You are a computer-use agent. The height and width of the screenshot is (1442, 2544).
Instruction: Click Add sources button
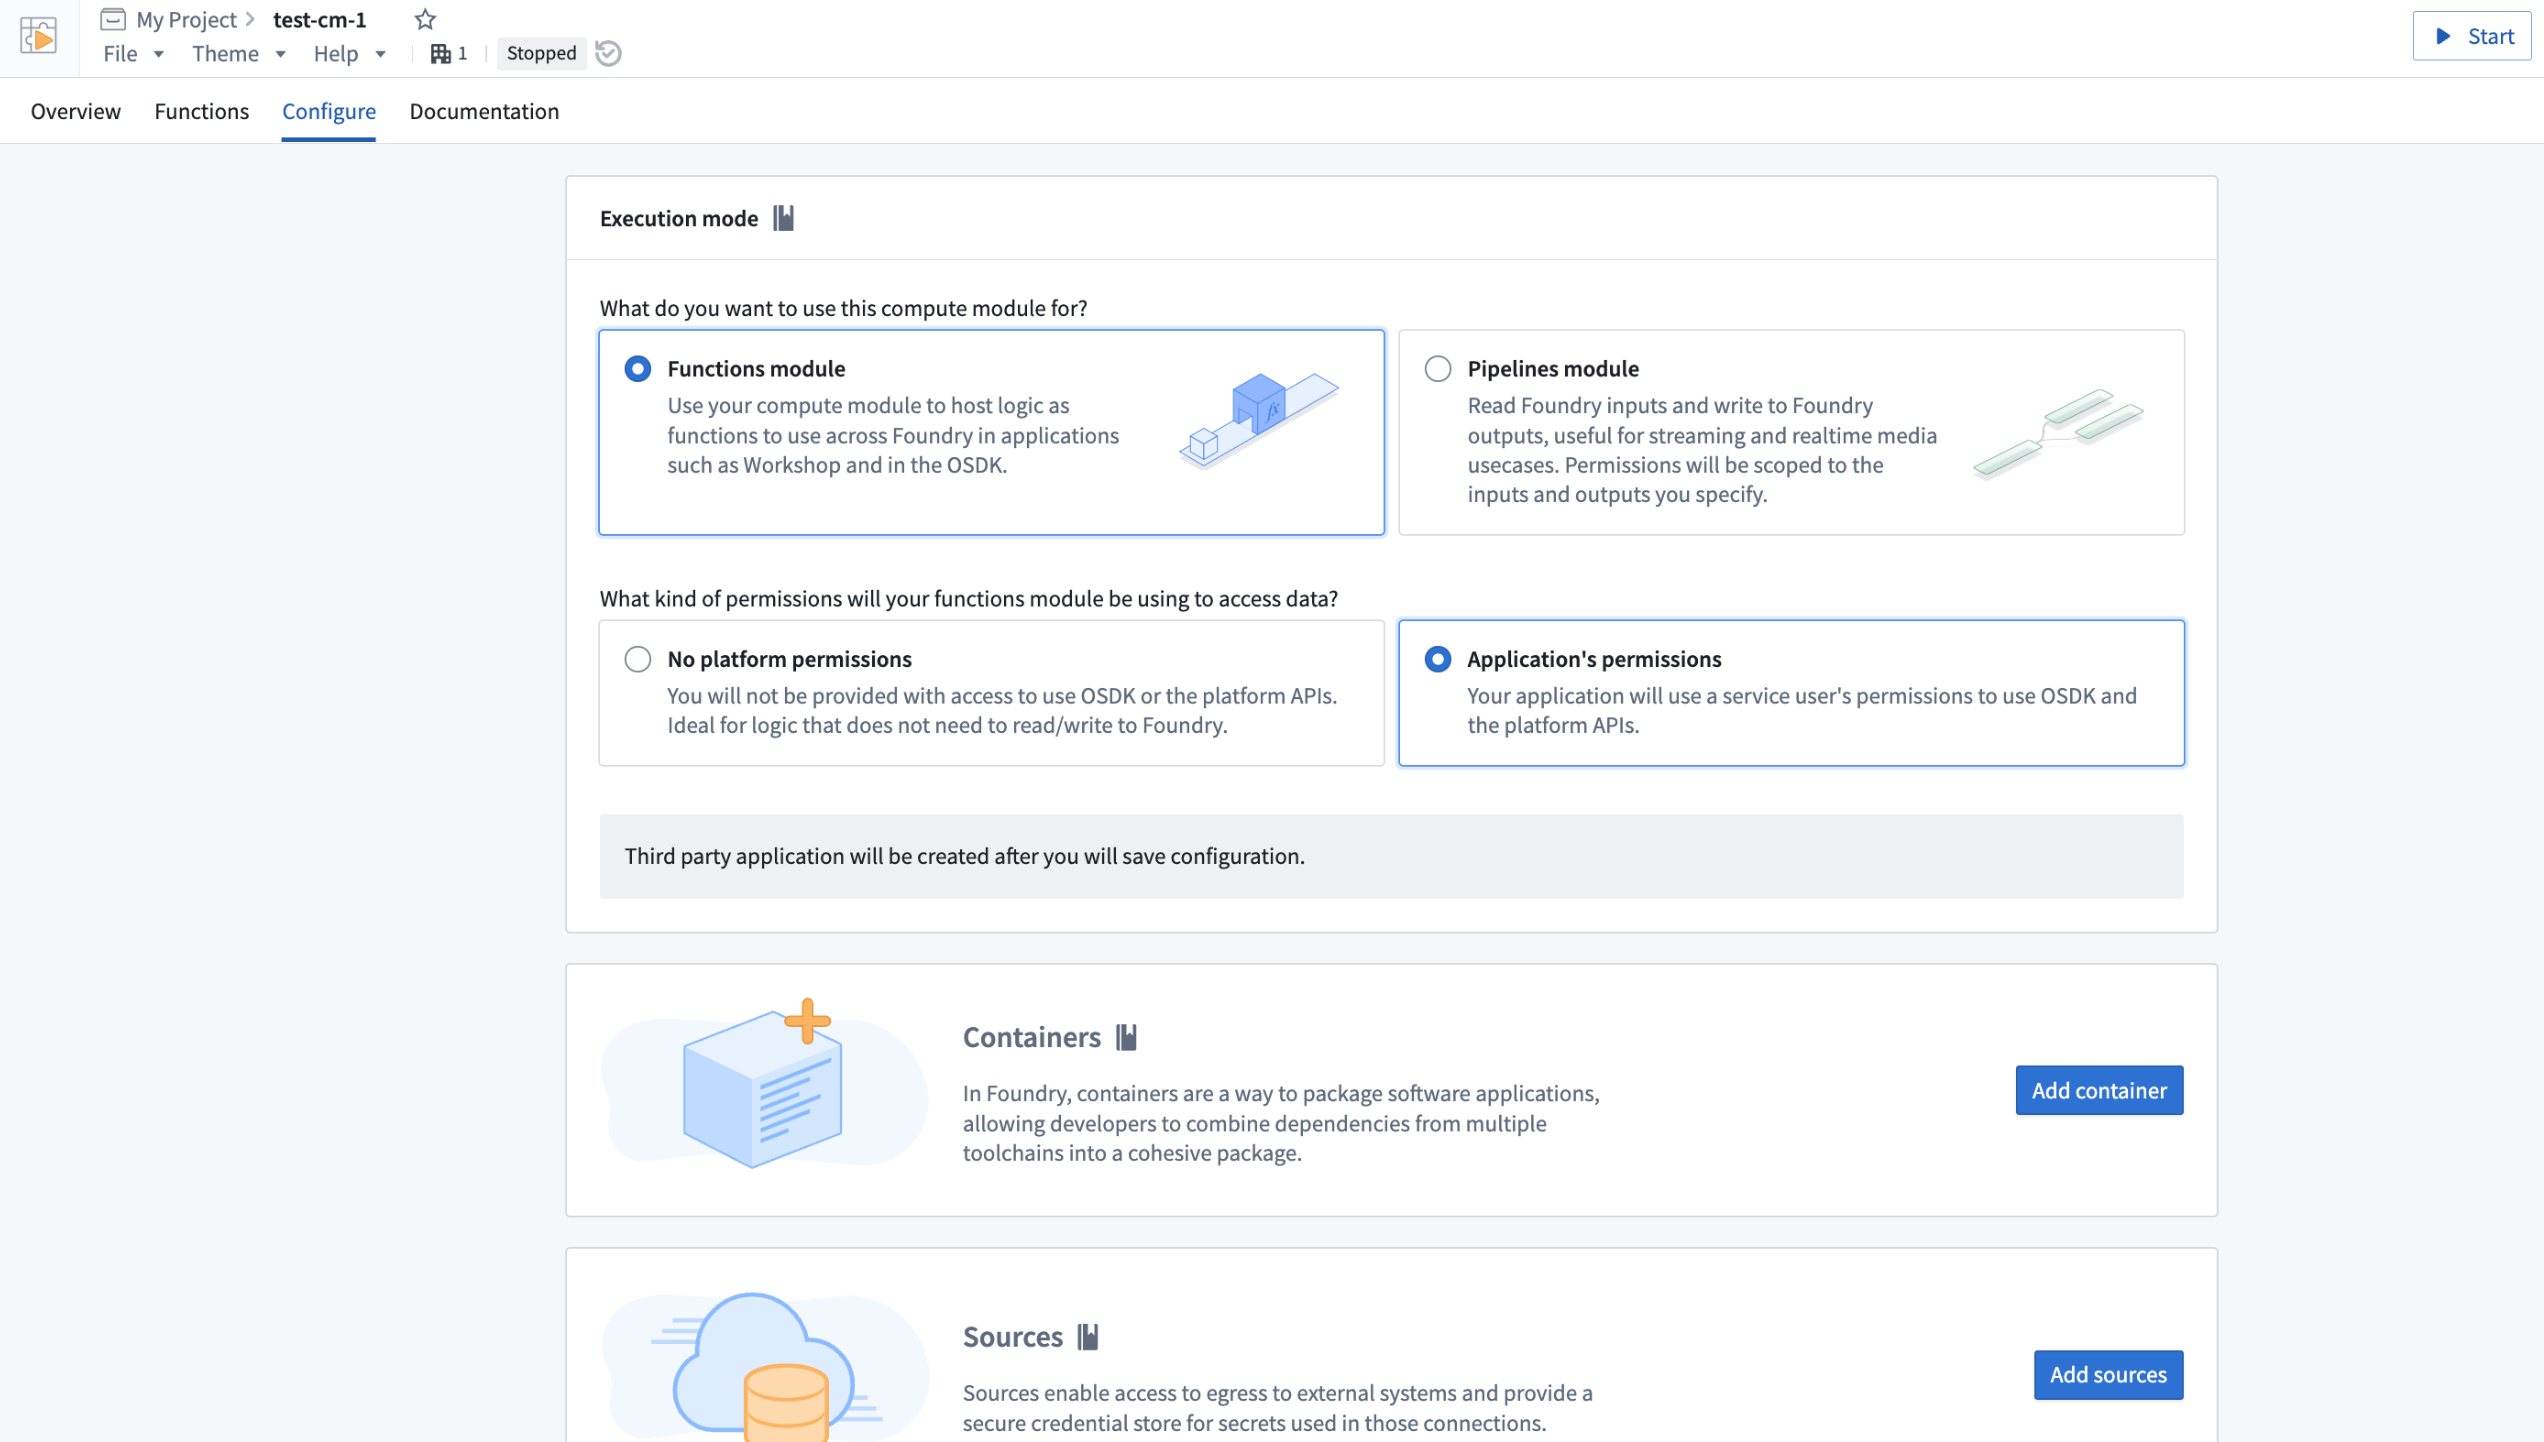[x=2108, y=1374]
